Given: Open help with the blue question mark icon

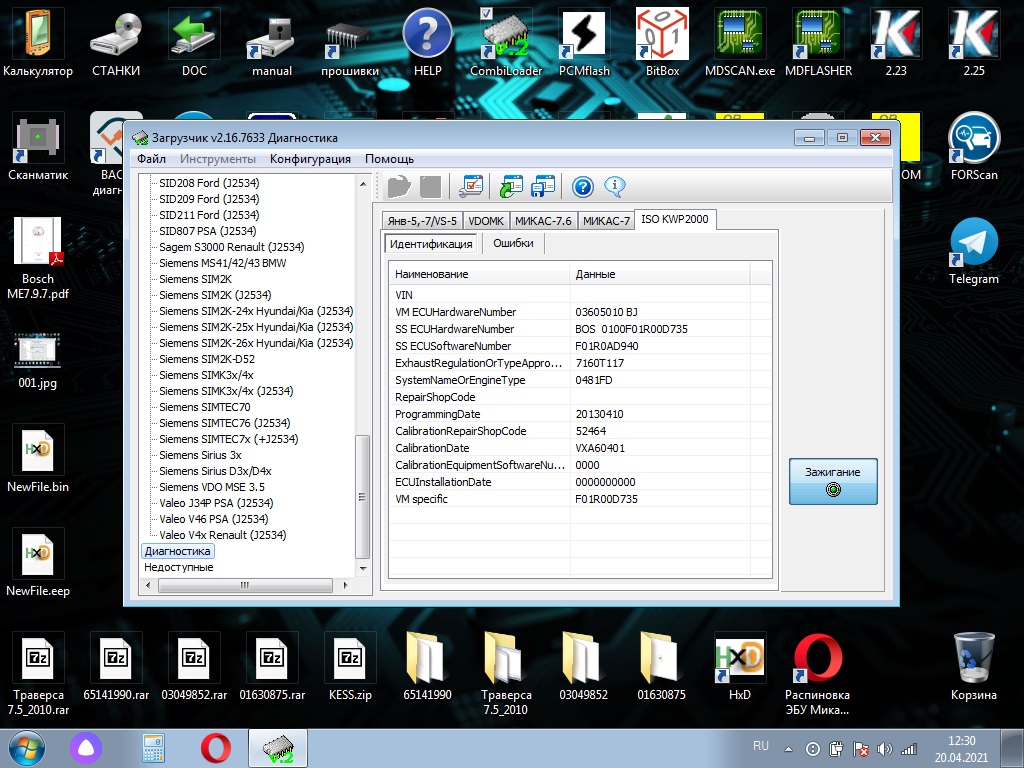Looking at the screenshot, I should click(583, 186).
